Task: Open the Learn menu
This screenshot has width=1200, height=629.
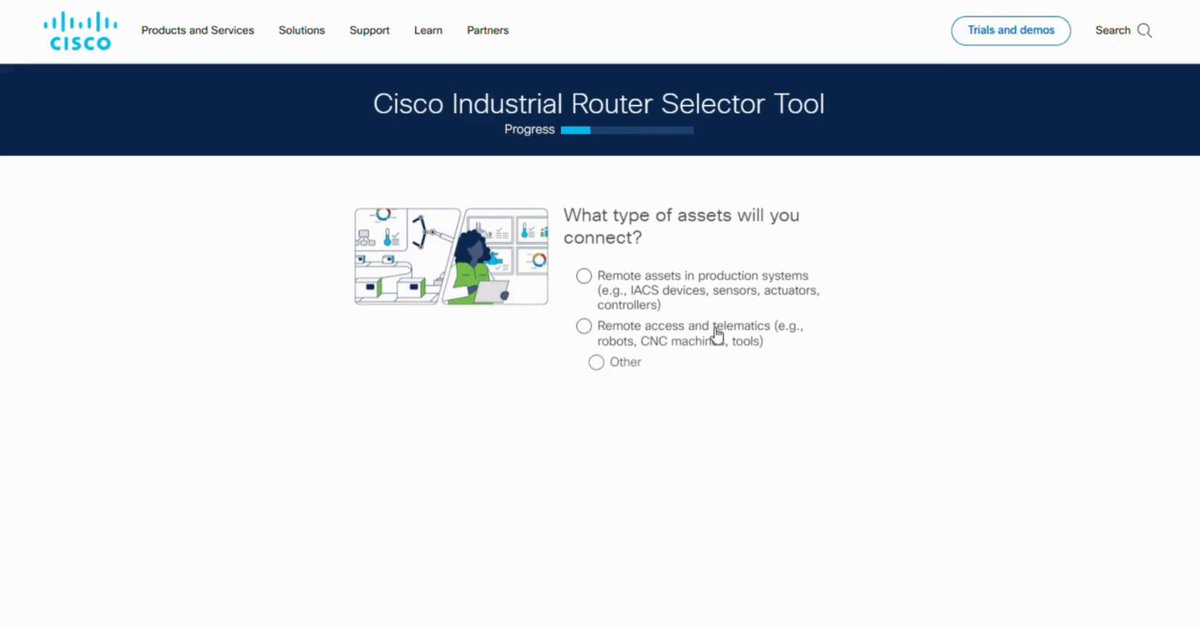Action: [428, 30]
